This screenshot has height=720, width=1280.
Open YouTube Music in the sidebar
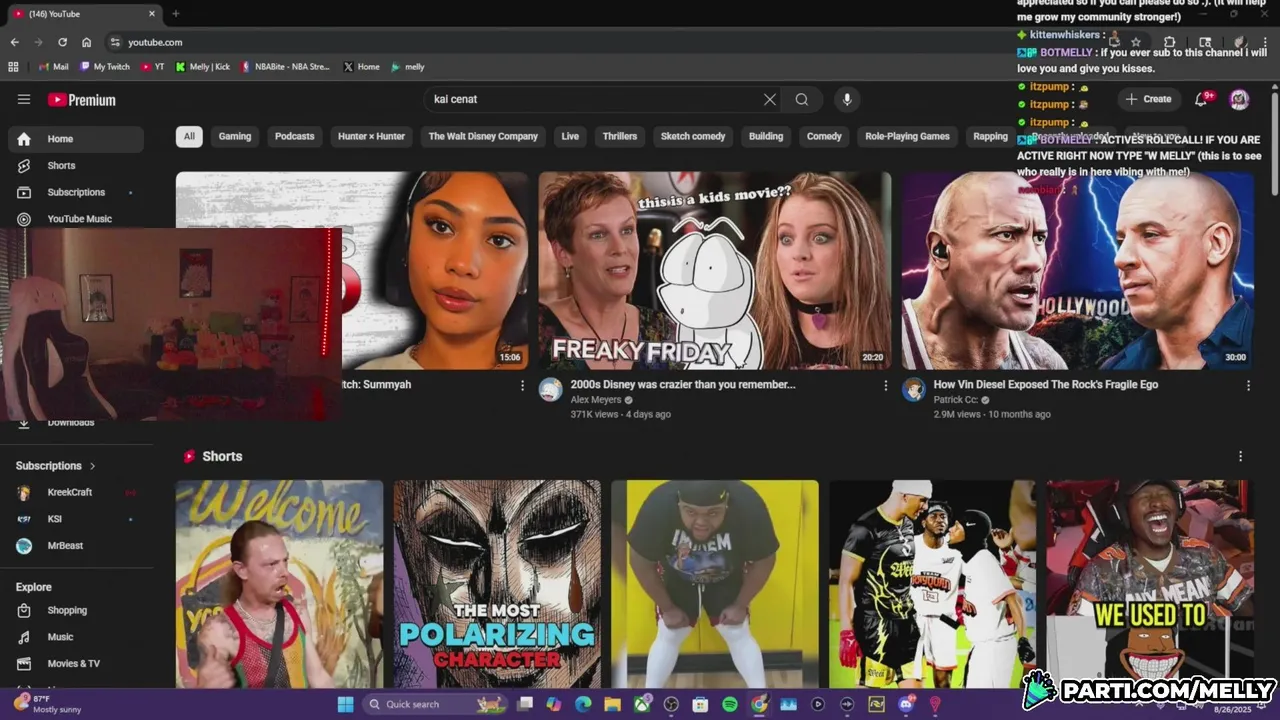coord(76,219)
